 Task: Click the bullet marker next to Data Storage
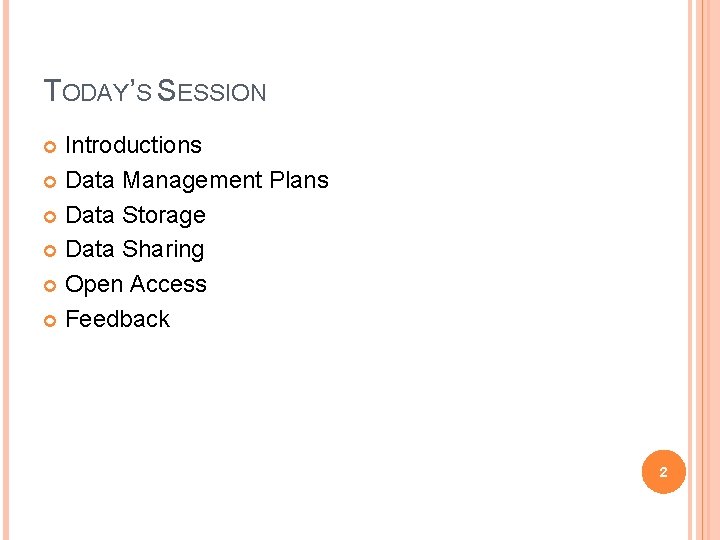(x=51, y=217)
